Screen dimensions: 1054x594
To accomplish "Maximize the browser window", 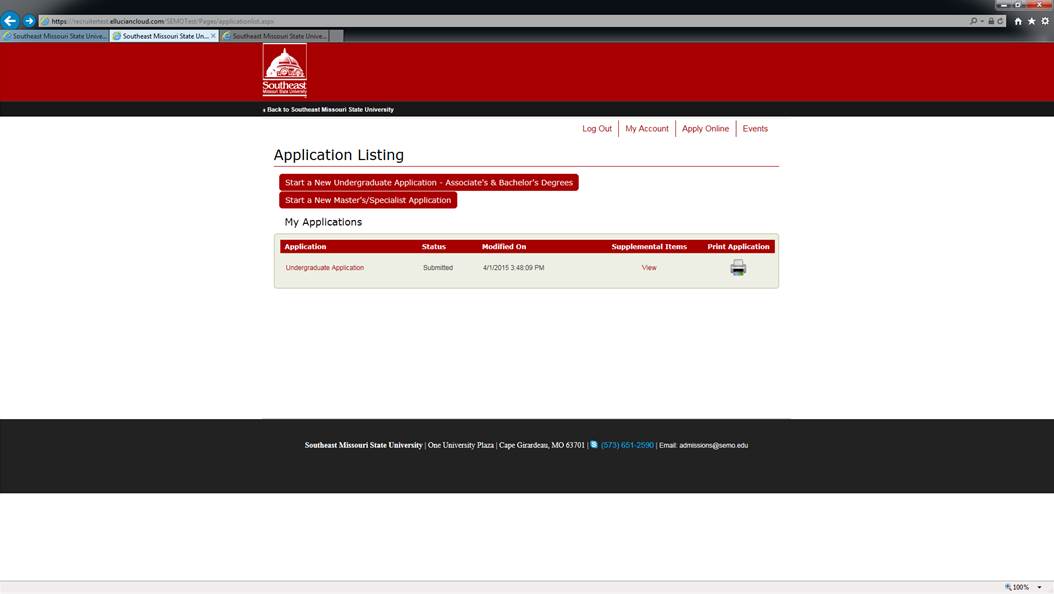I will [1018, 5].
